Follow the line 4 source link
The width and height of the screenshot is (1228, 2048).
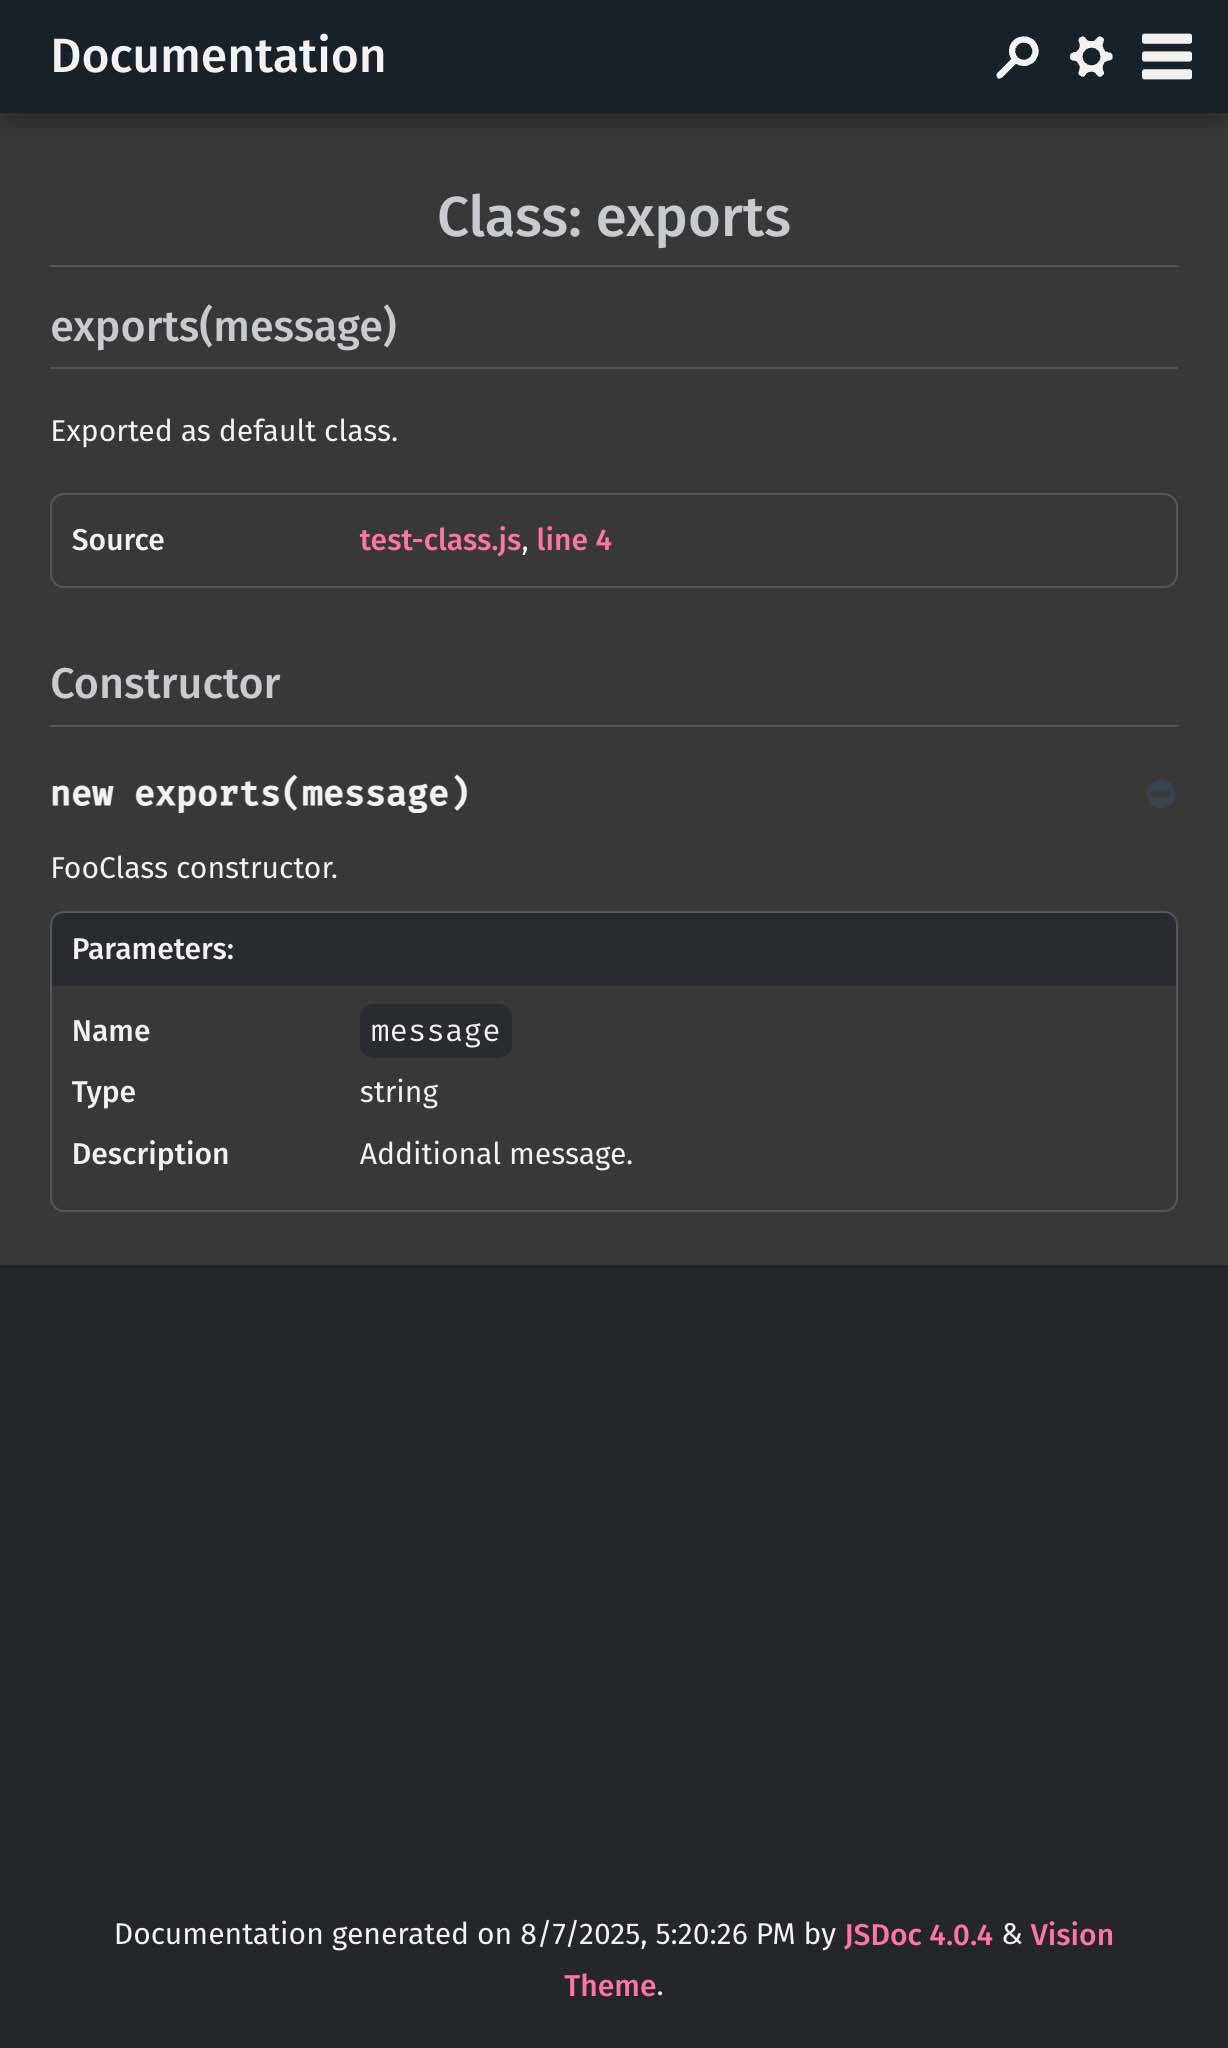(x=574, y=540)
